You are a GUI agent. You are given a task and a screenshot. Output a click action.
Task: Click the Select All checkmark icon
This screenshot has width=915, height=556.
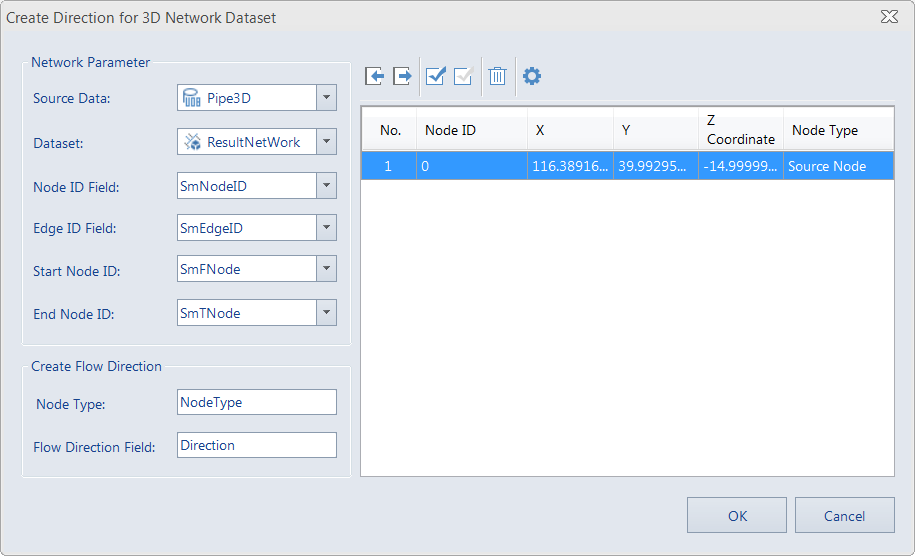coord(435,76)
